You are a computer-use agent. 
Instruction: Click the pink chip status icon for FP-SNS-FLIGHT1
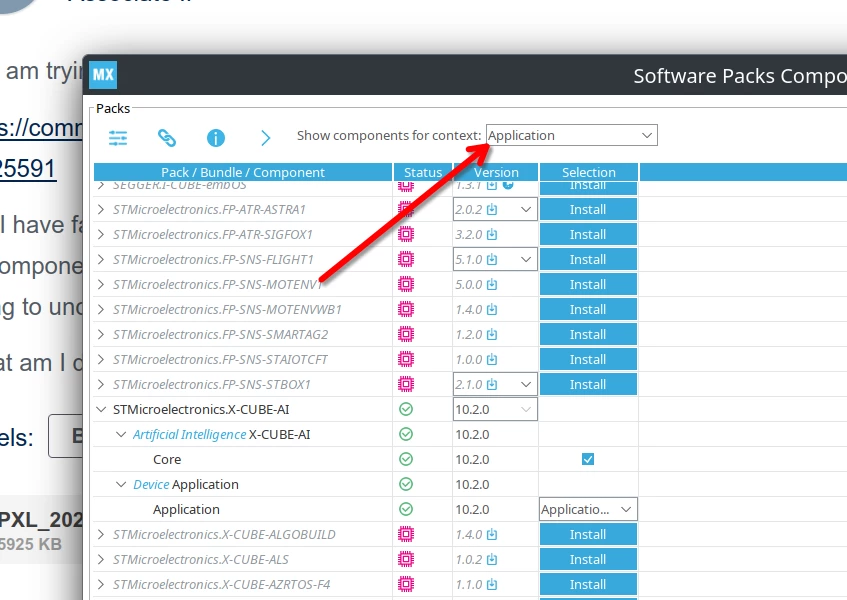tap(406, 260)
